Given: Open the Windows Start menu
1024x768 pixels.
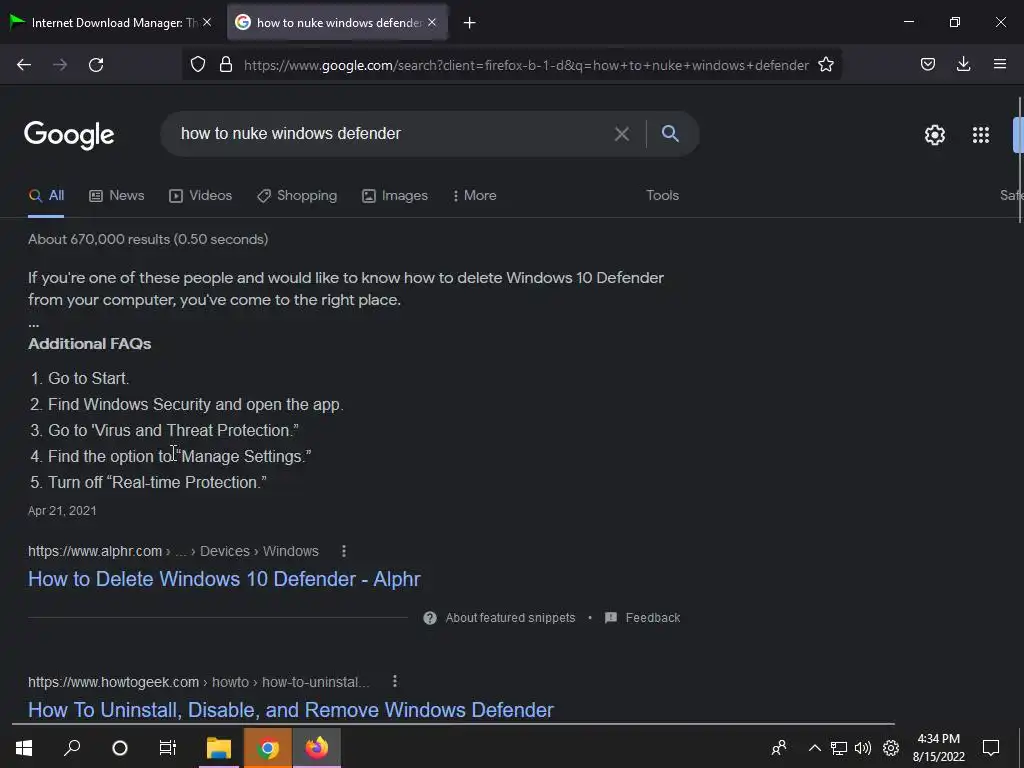Looking at the screenshot, I should click(x=24, y=748).
